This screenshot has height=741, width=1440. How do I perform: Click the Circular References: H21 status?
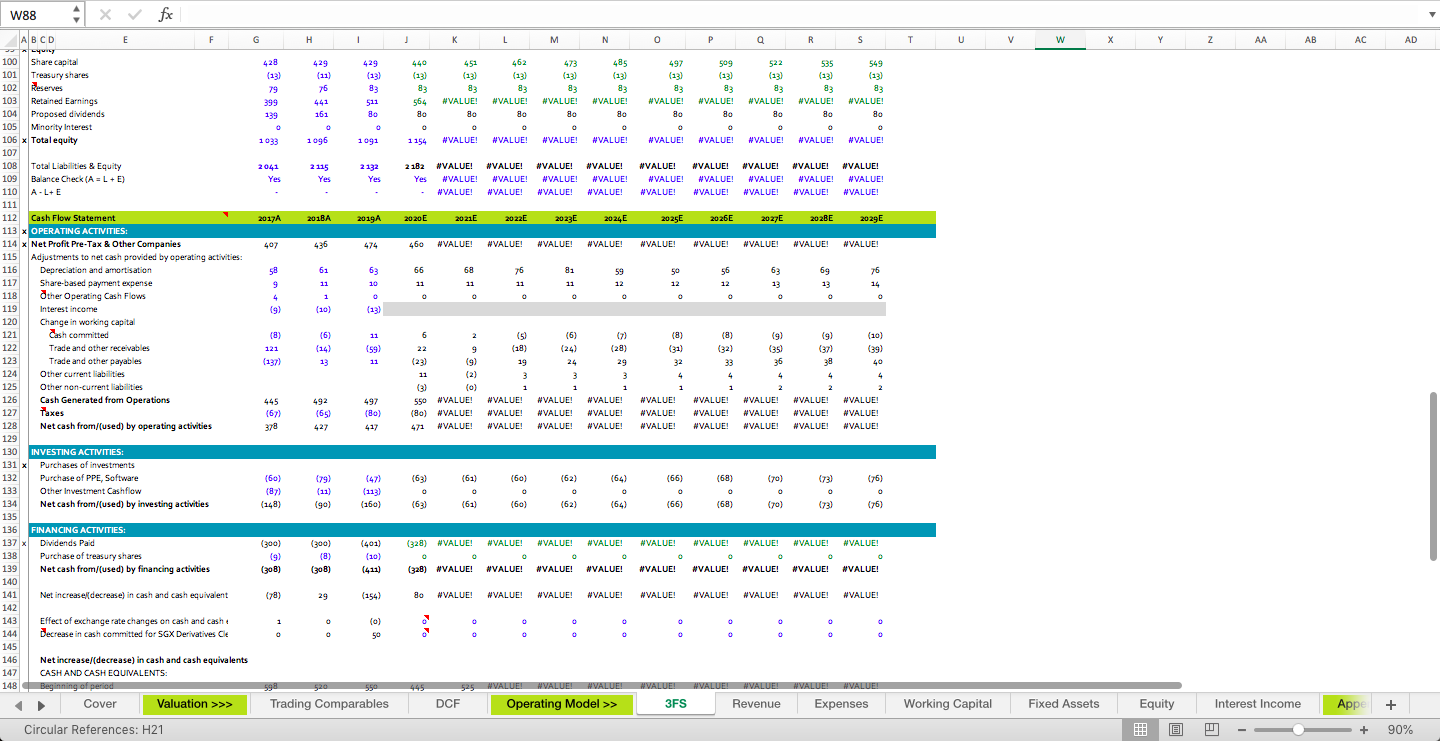pyautogui.click(x=94, y=730)
